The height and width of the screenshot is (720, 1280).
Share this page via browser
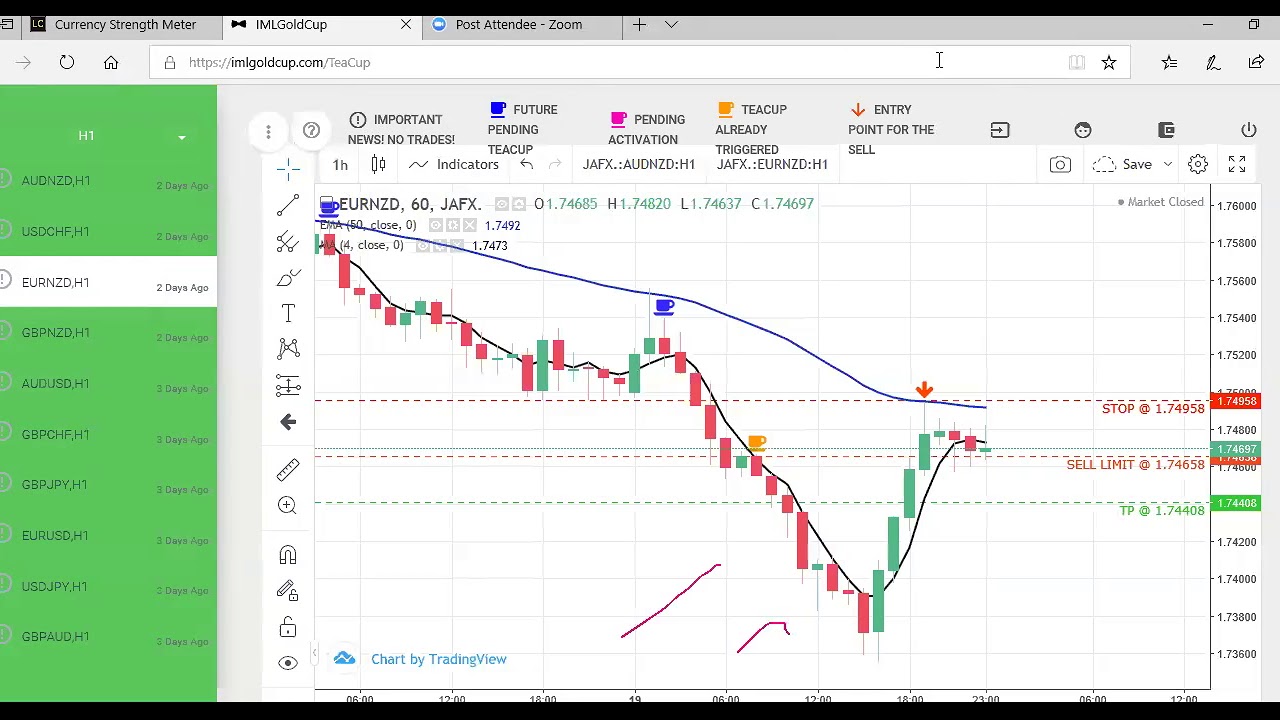click(x=1256, y=62)
